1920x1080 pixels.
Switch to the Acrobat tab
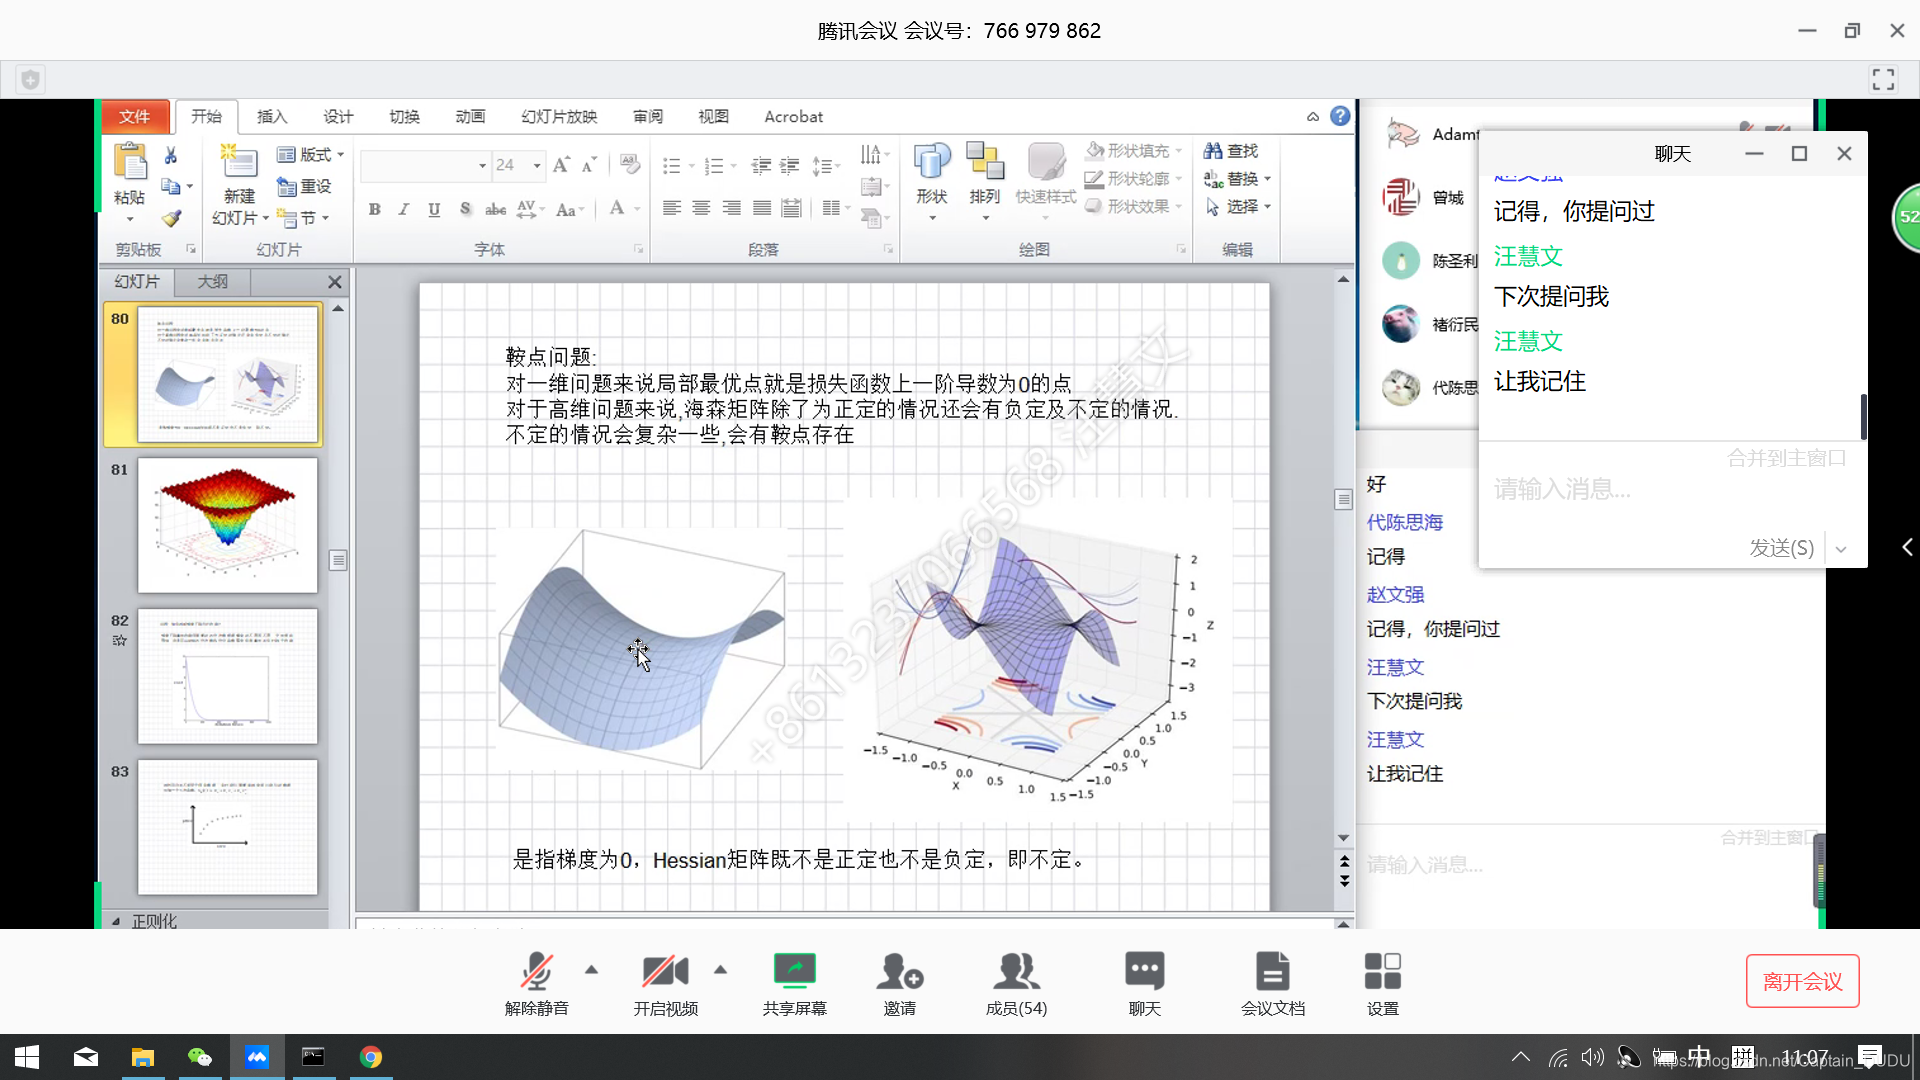tap(793, 117)
